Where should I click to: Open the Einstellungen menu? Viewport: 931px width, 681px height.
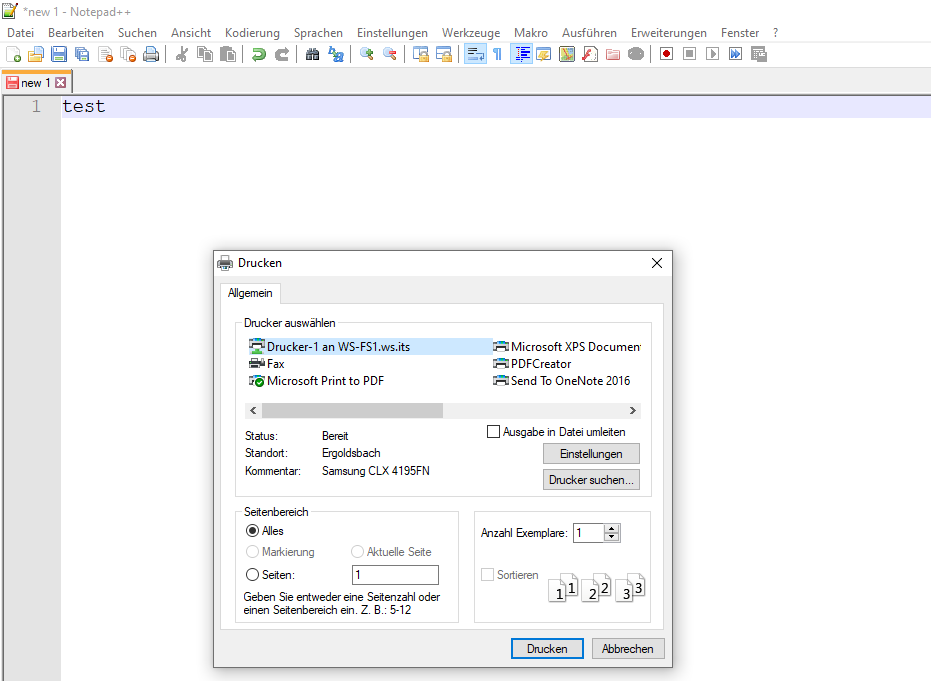tap(392, 33)
